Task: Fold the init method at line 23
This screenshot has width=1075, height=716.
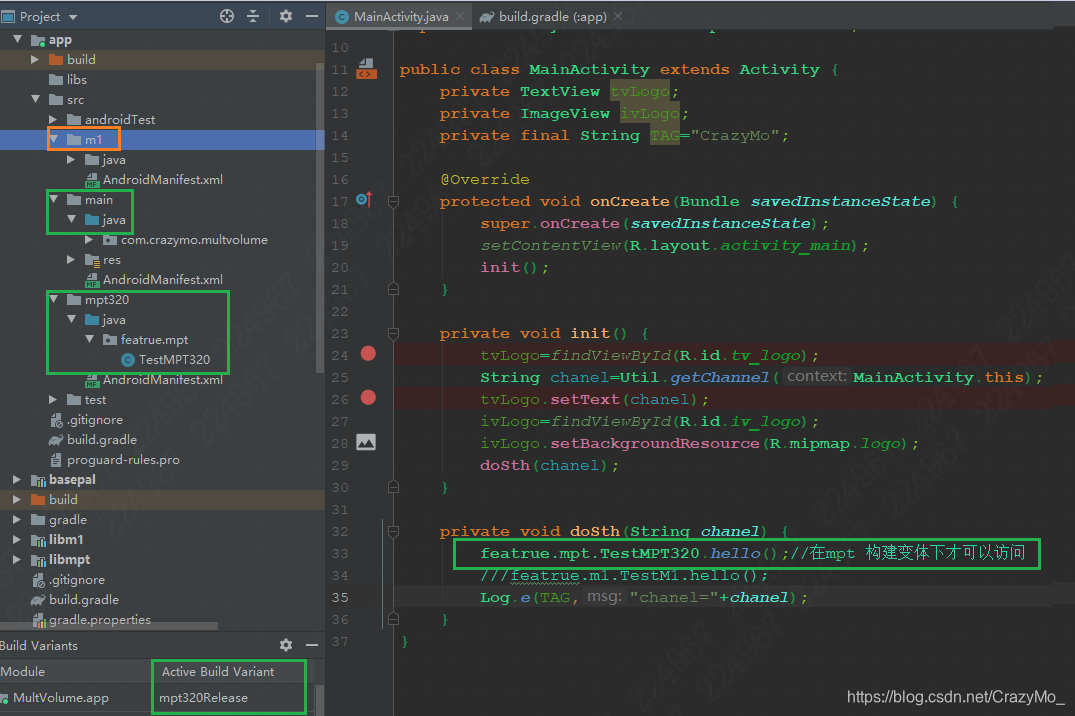Action: pos(394,333)
